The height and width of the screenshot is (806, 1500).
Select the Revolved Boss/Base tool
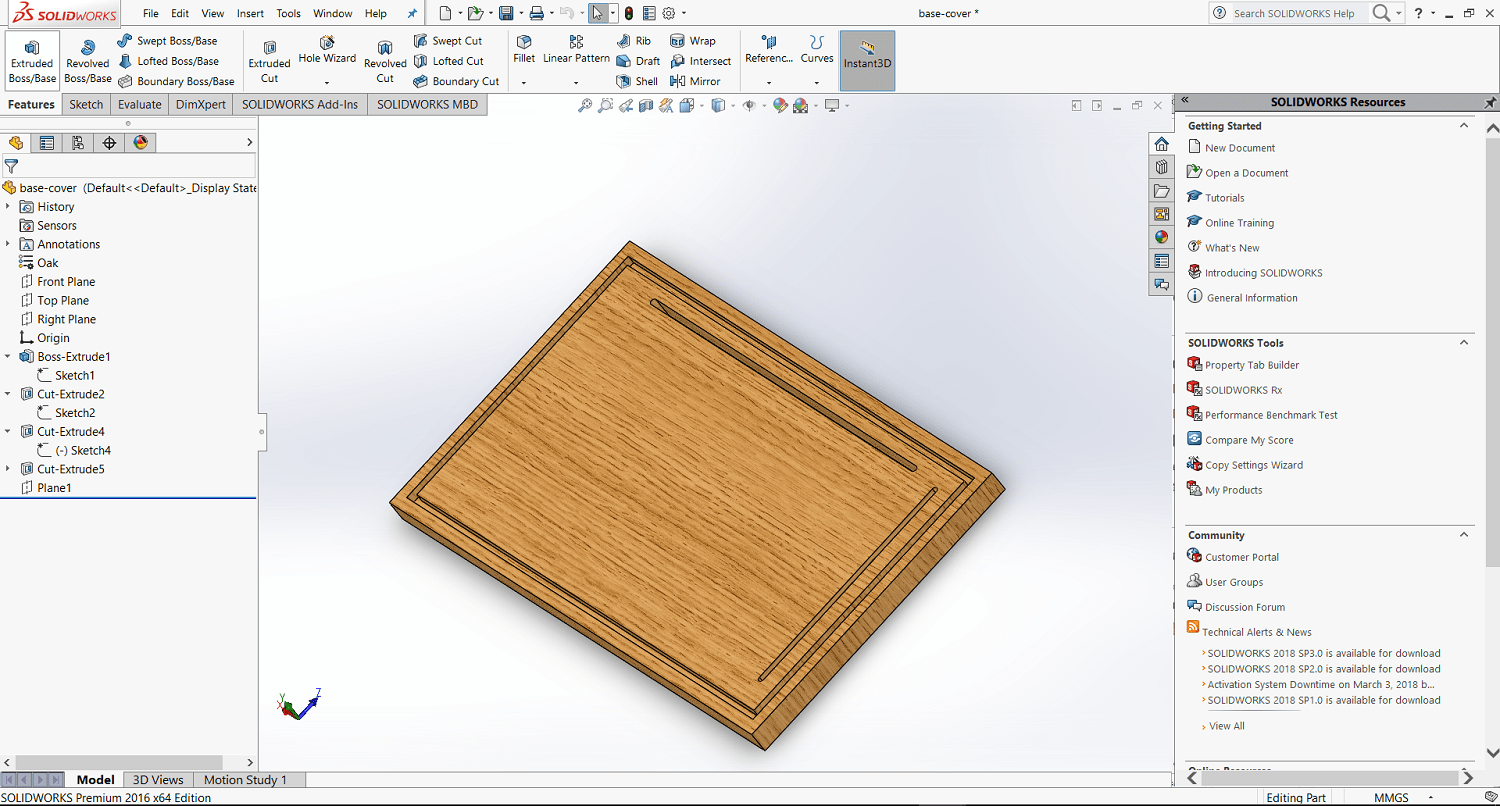pos(88,62)
